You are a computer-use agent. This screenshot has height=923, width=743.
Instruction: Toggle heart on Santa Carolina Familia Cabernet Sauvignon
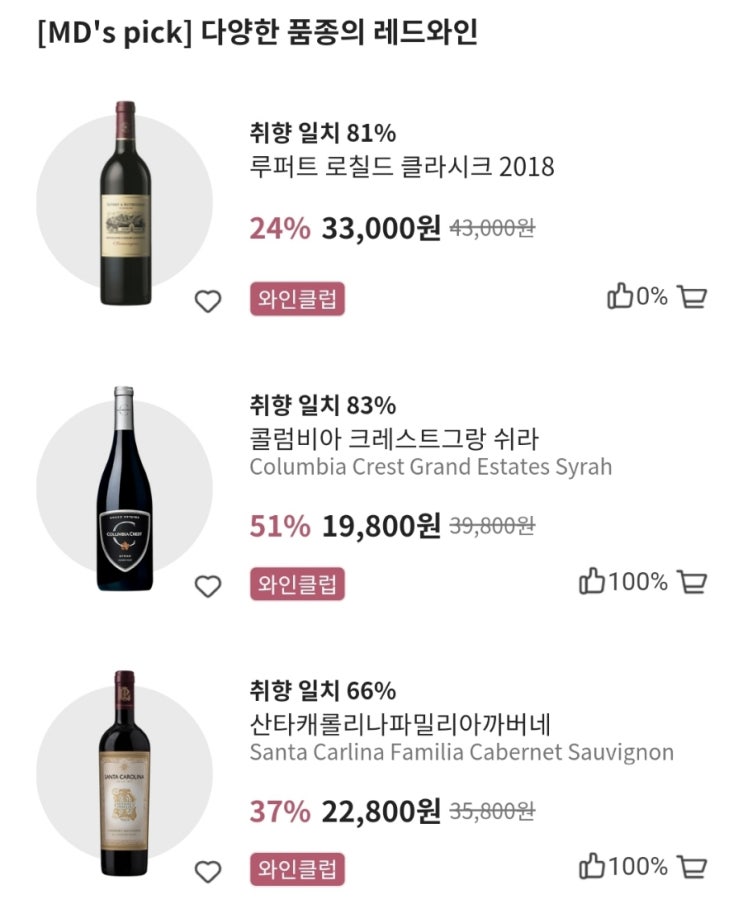click(x=207, y=871)
